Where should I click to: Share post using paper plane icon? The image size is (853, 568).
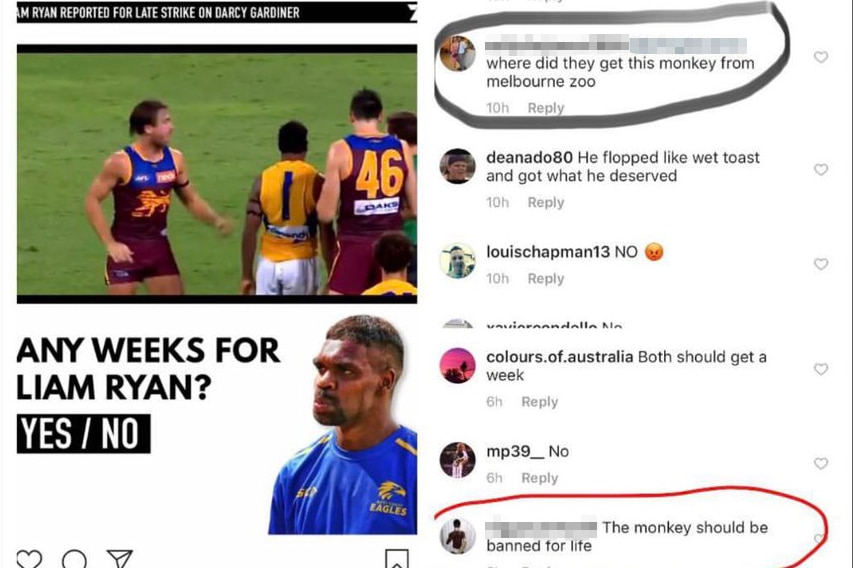coord(120,560)
